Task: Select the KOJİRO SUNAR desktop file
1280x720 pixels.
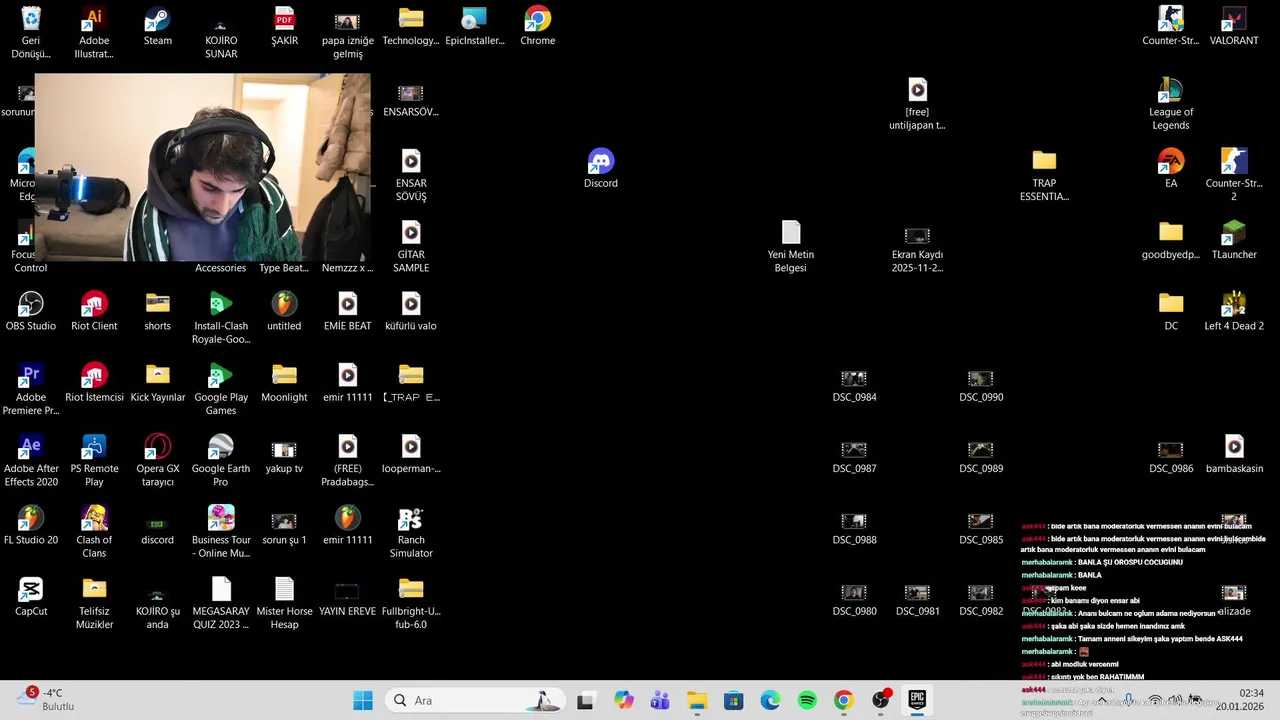Action: coord(221,33)
